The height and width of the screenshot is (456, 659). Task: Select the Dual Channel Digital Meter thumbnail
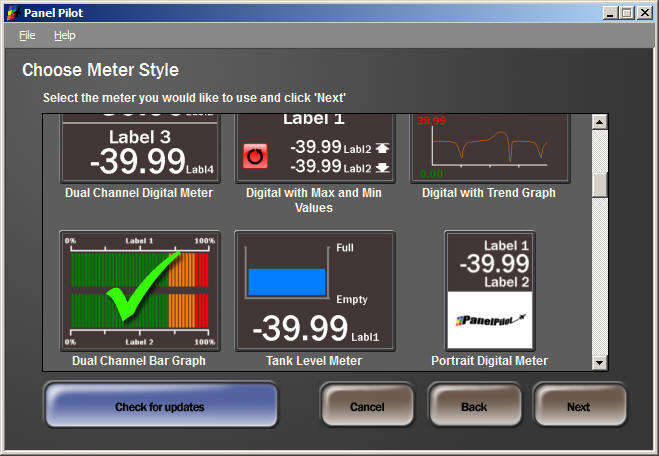(x=139, y=148)
